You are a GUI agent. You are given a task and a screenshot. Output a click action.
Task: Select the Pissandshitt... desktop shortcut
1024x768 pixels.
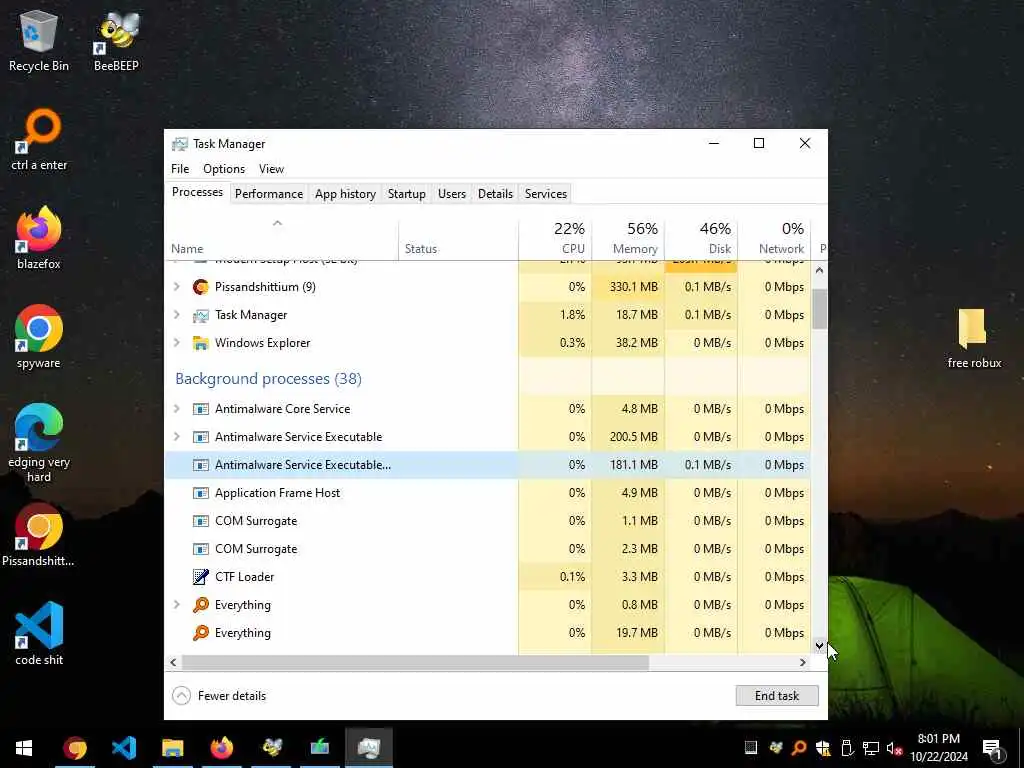(39, 536)
